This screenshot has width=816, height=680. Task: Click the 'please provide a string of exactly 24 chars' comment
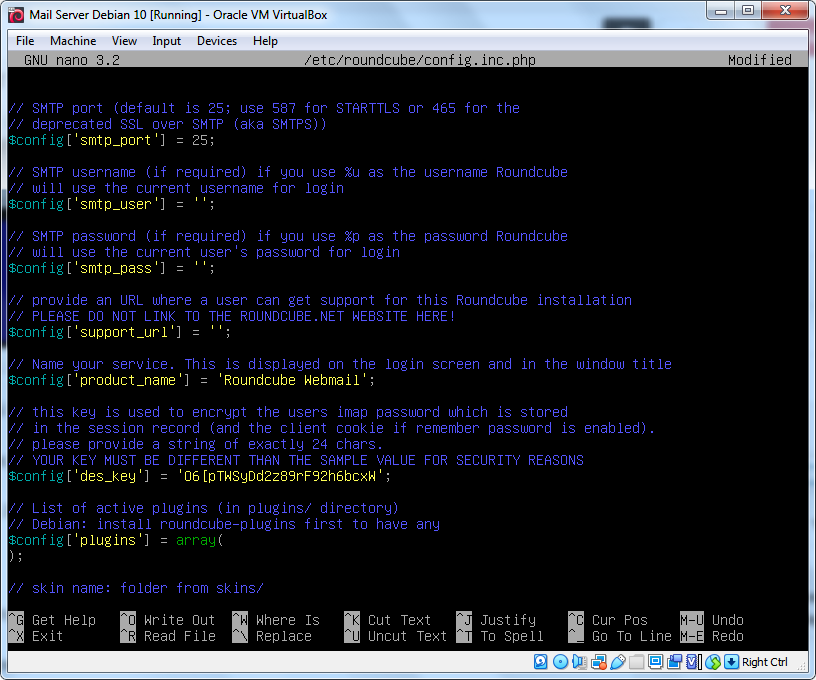point(196,444)
